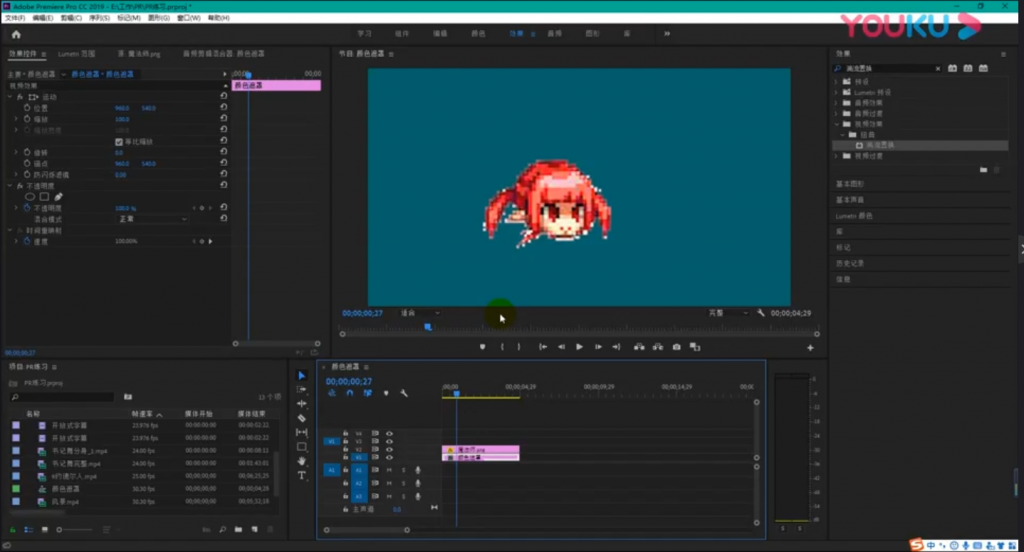Open the Edit menu
This screenshot has height=552, width=1024.
point(42,18)
